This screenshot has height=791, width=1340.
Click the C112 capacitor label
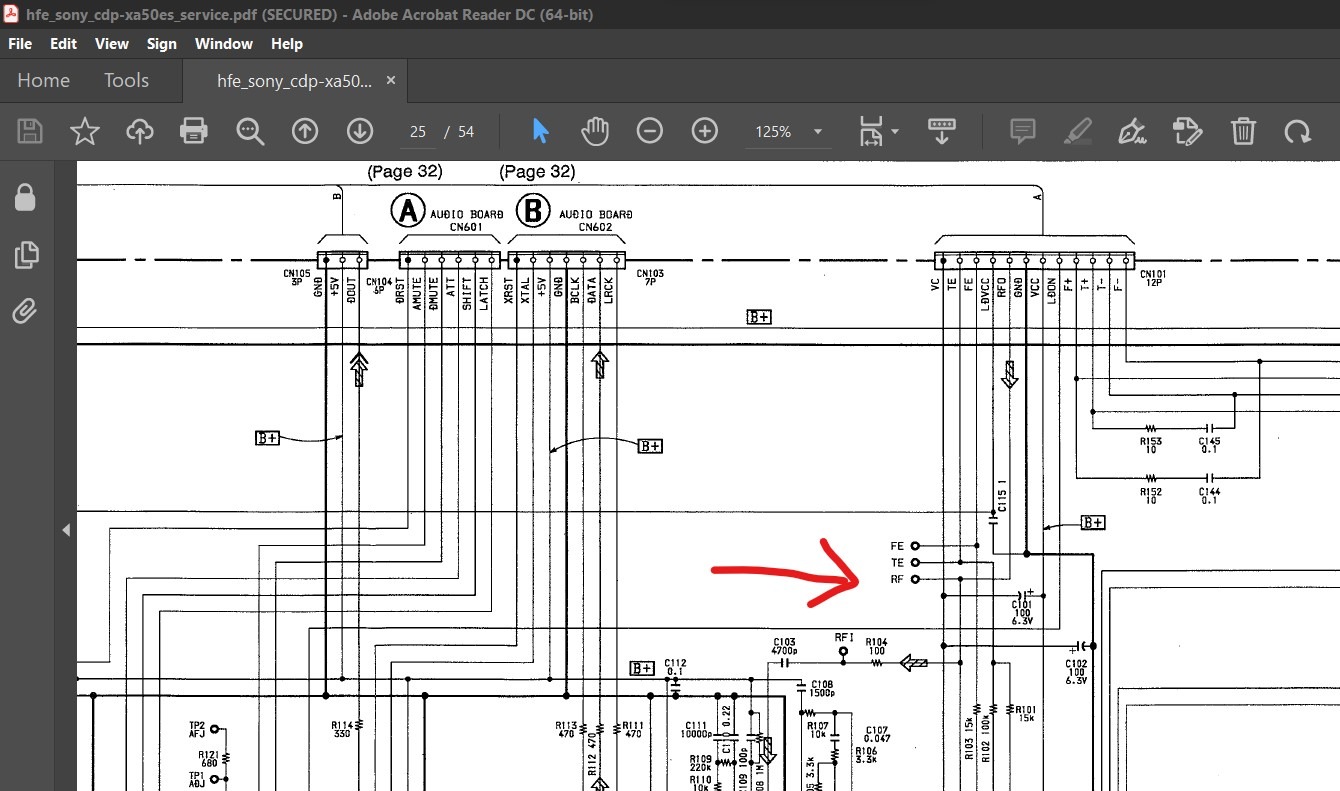coord(675,666)
